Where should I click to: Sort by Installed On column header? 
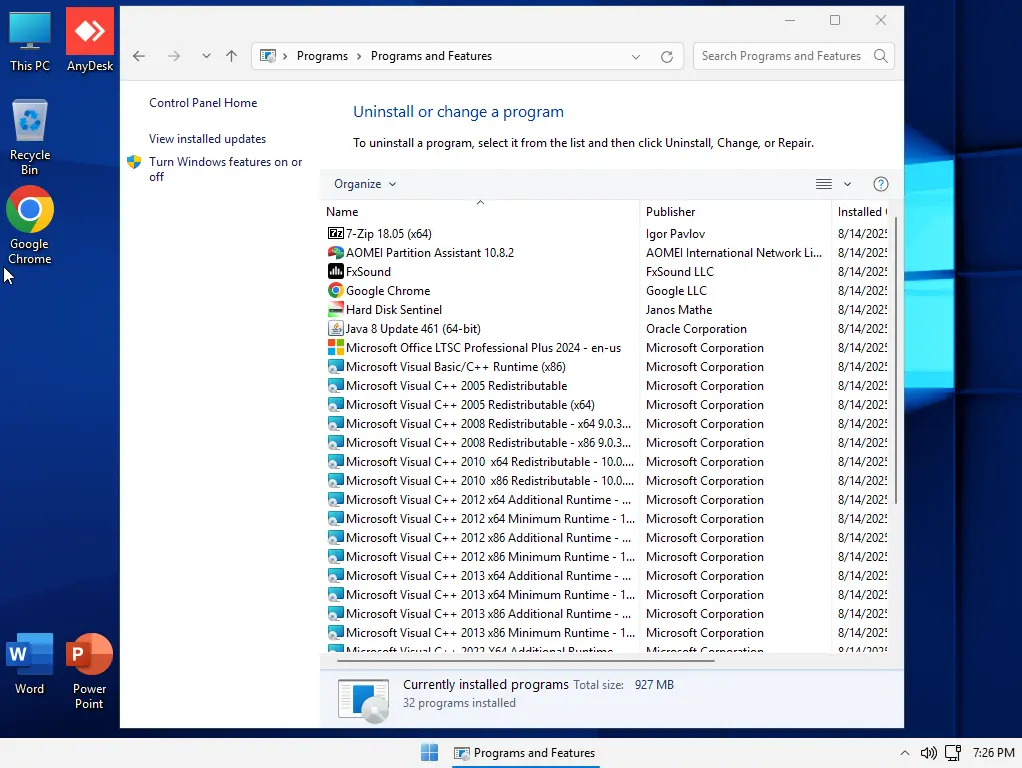[861, 211]
